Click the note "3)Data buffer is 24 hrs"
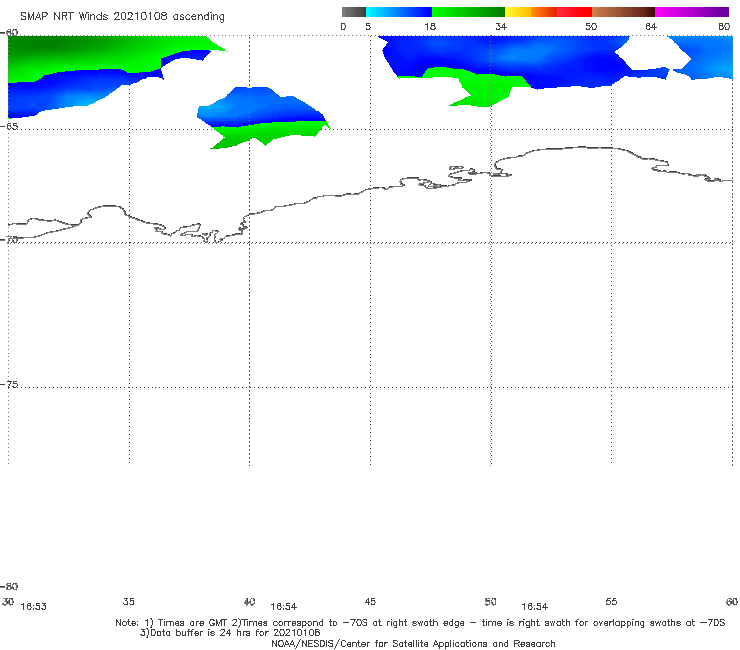This screenshot has height=650, width=740. 230,633
